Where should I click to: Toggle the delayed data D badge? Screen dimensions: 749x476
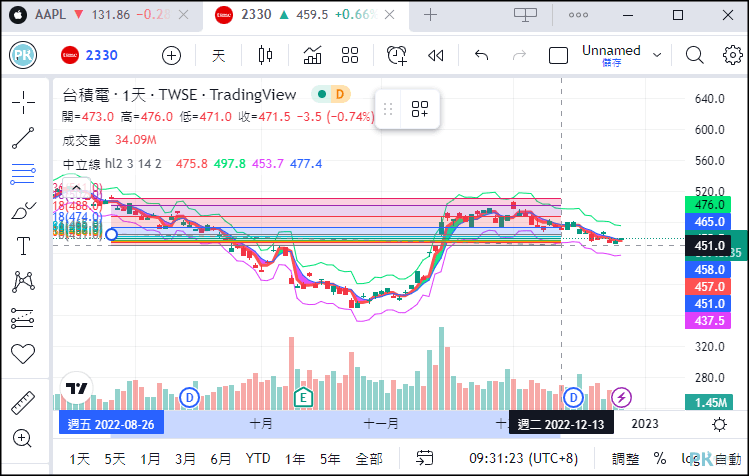pyautogui.click(x=340, y=94)
